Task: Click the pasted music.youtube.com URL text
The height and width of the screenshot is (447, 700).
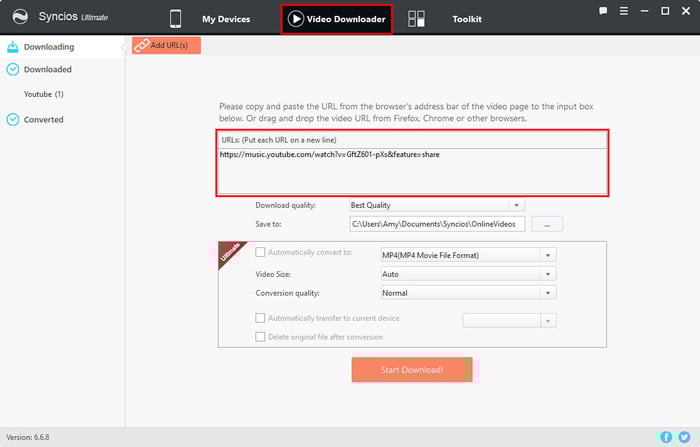Action: 329,155
